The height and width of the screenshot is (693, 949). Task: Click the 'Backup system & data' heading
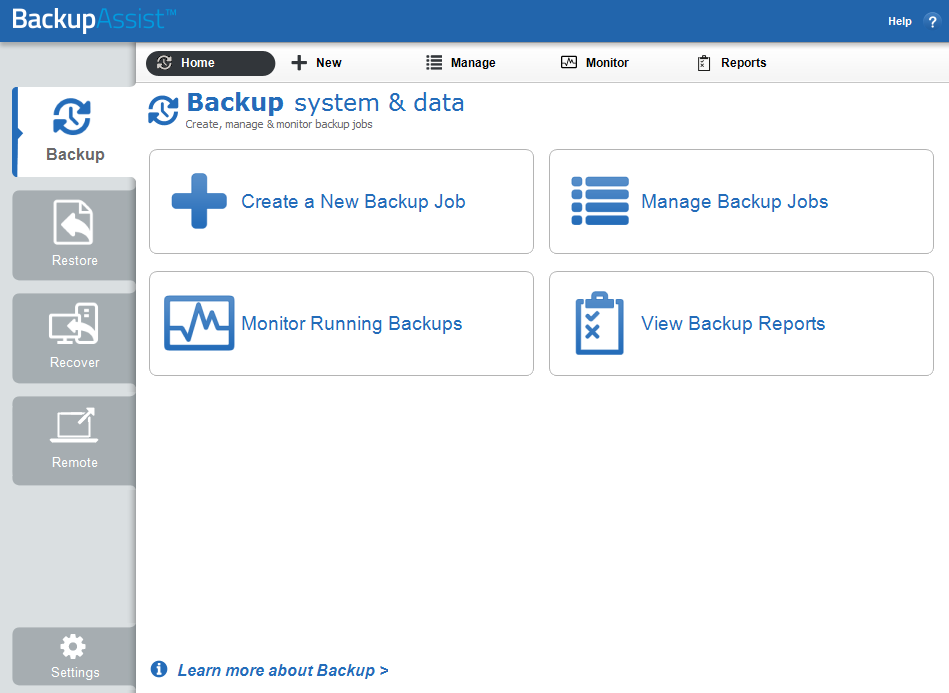point(326,103)
